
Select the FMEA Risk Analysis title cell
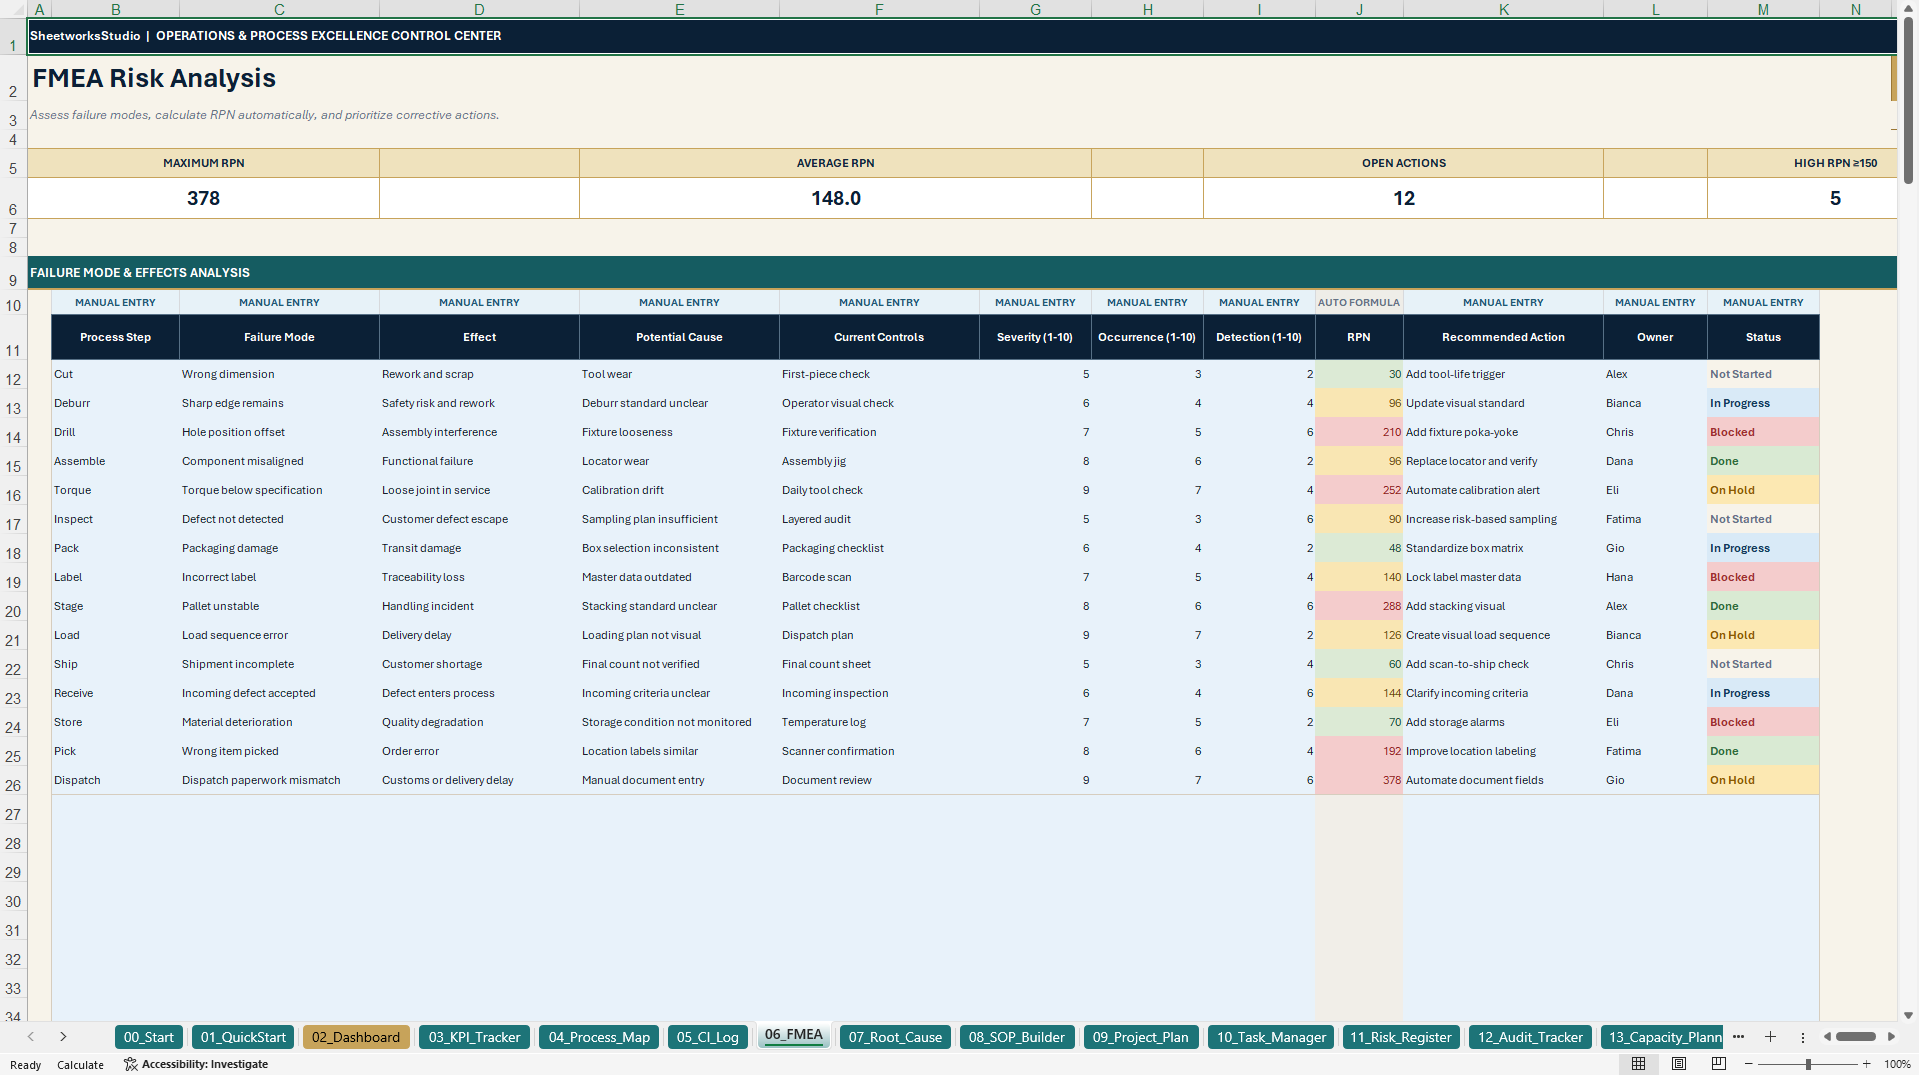pos(154,78)
